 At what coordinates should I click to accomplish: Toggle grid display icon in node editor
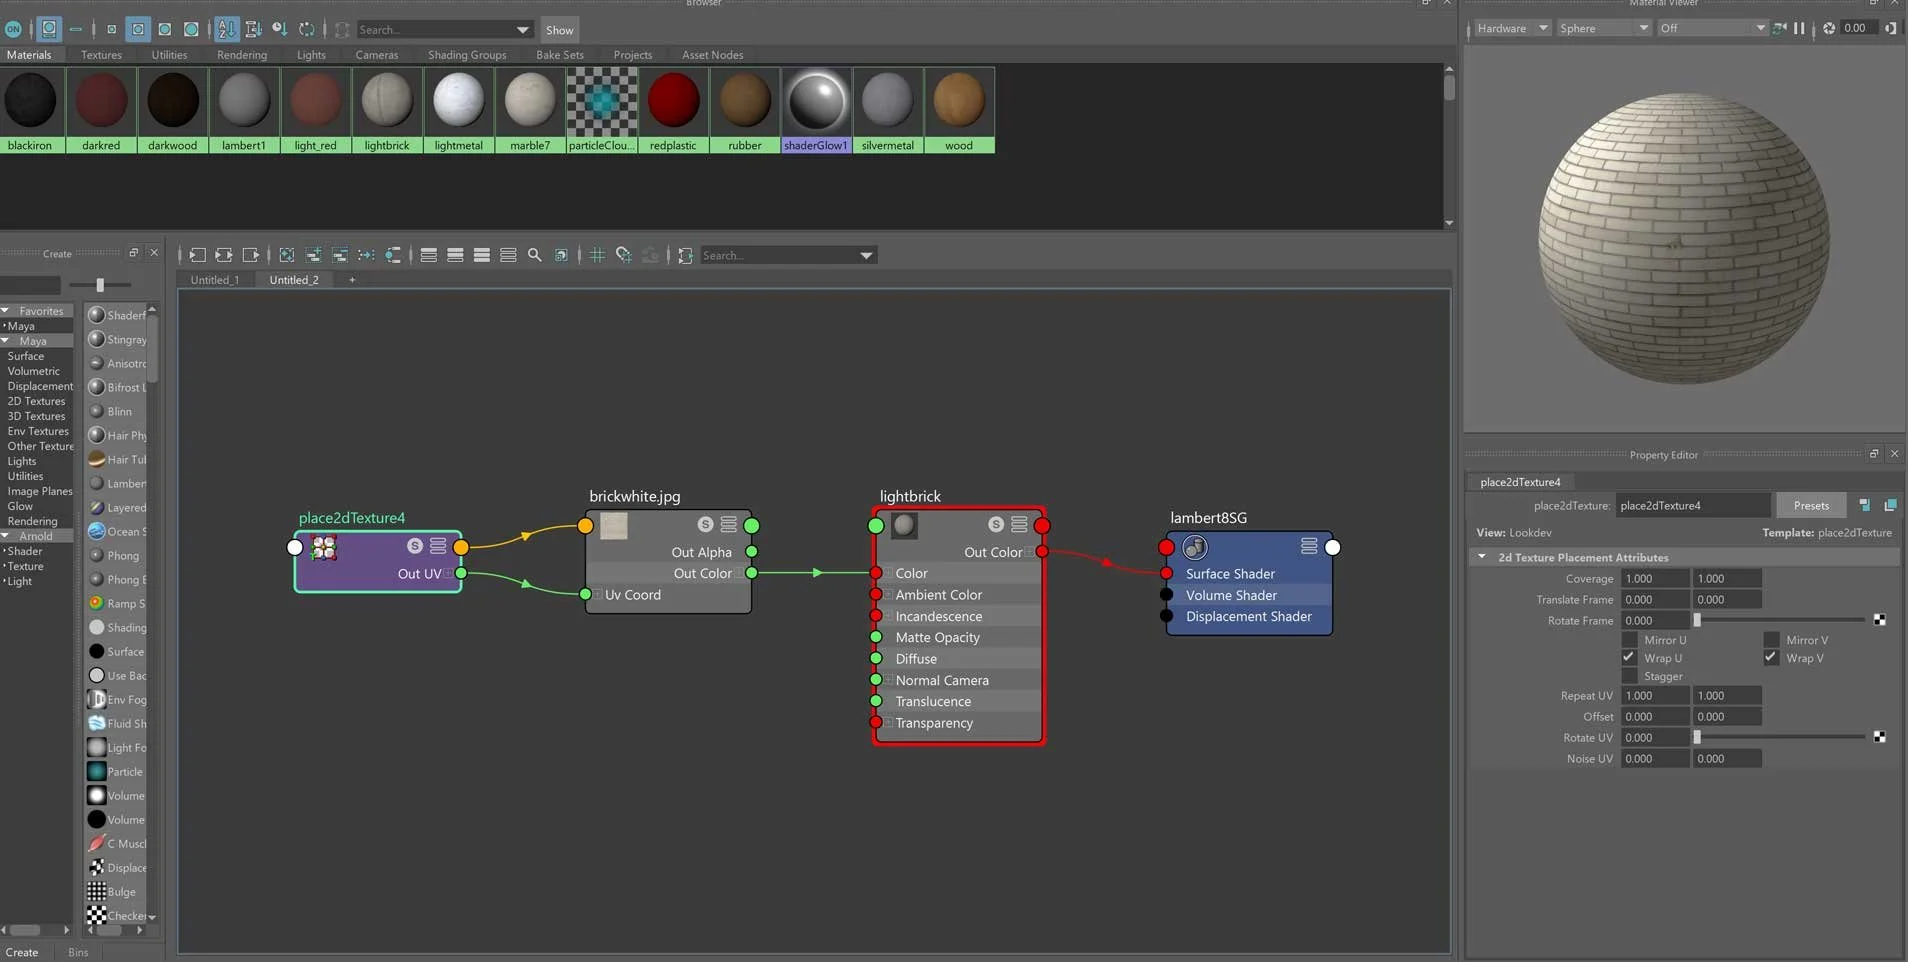tap(597, 255)
